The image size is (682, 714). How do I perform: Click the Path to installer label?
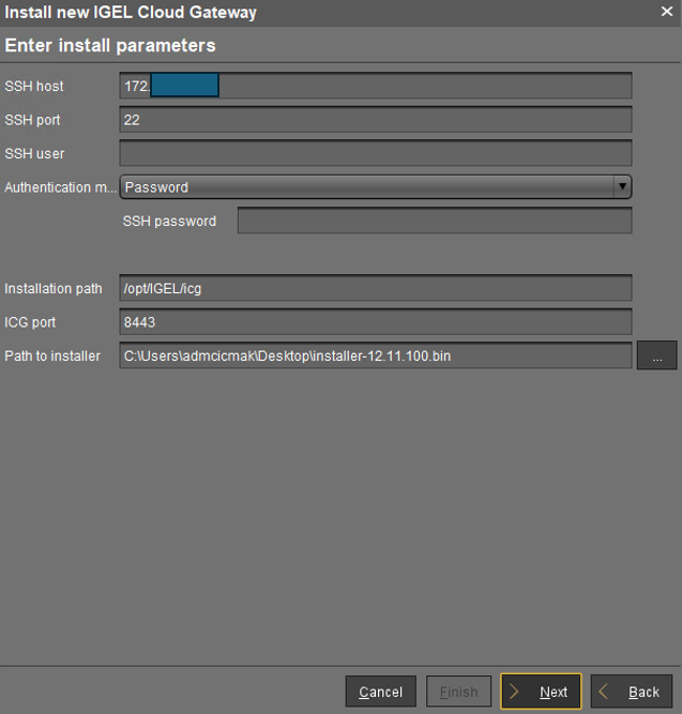coord(52,356)
